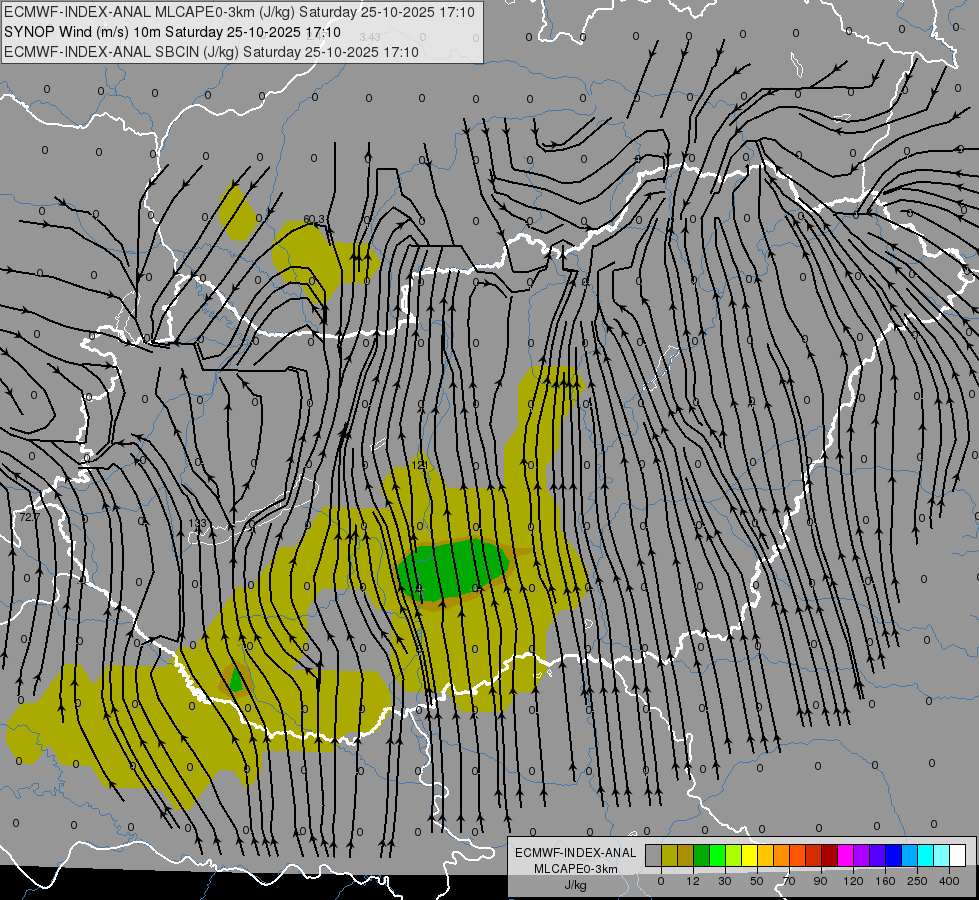Image resolution: width=979 pixels, height=900 pixels.
Task: Click the SYNOP Wind 10m header line
Action: pyautogui.click(x=172, y=32)
